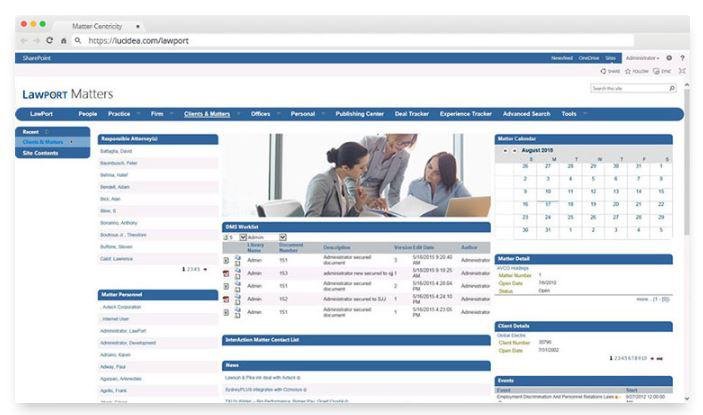Click the browser back arrow
Viewport: 703px width, 415px height.
(24, 41)
